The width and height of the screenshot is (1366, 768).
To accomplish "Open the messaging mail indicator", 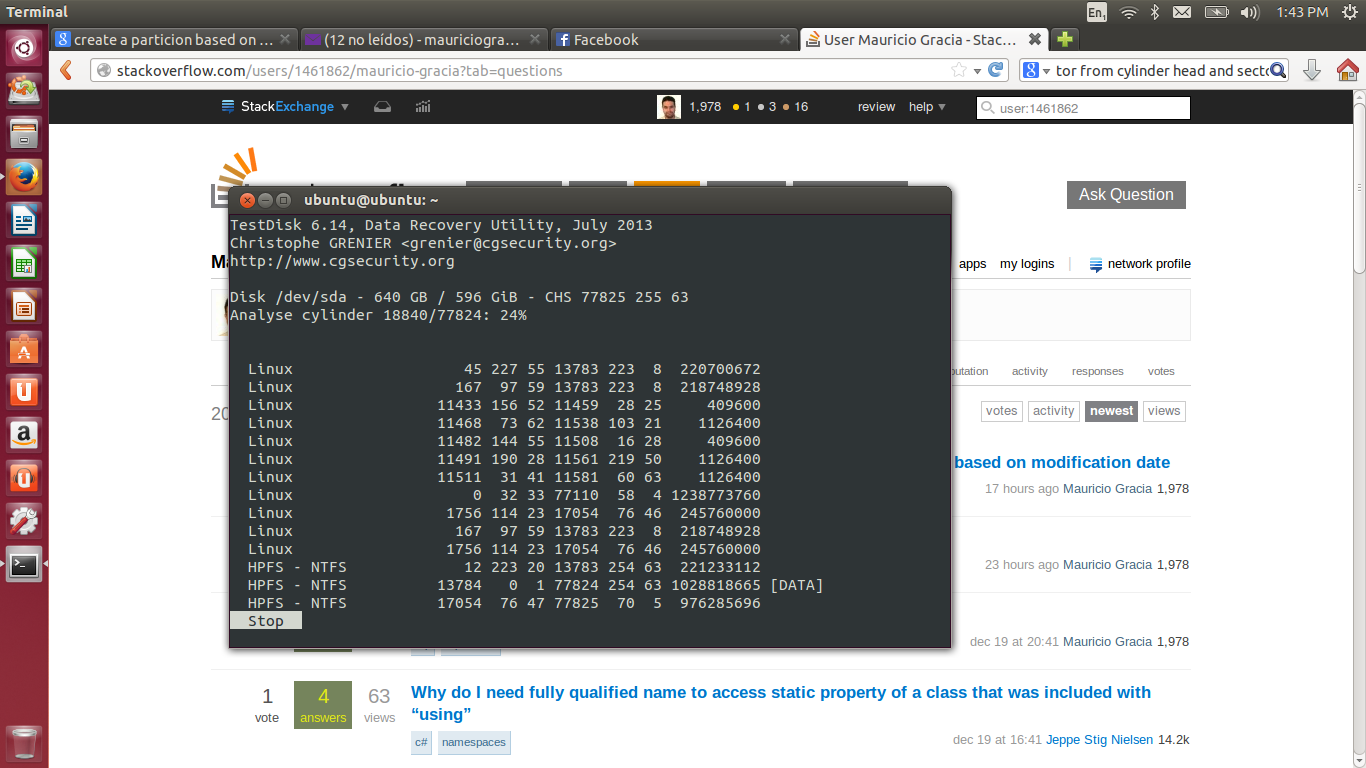I will click(1182, 12).
